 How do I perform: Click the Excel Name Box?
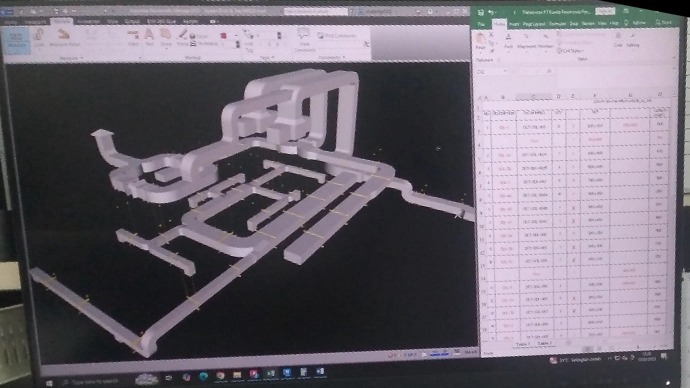point(492,71)
